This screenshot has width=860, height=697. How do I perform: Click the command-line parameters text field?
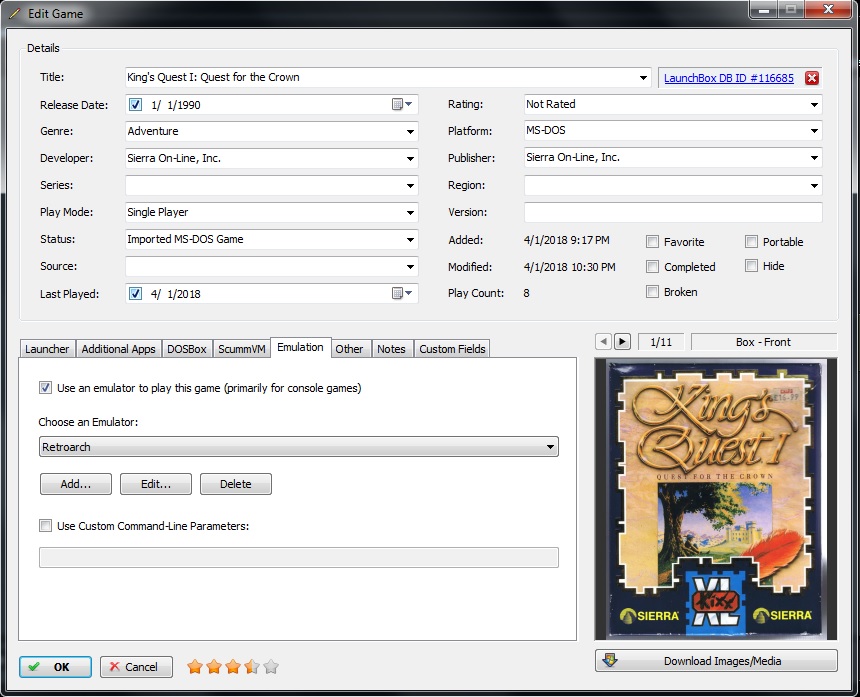pyautogui.click(x=299, y=557)
